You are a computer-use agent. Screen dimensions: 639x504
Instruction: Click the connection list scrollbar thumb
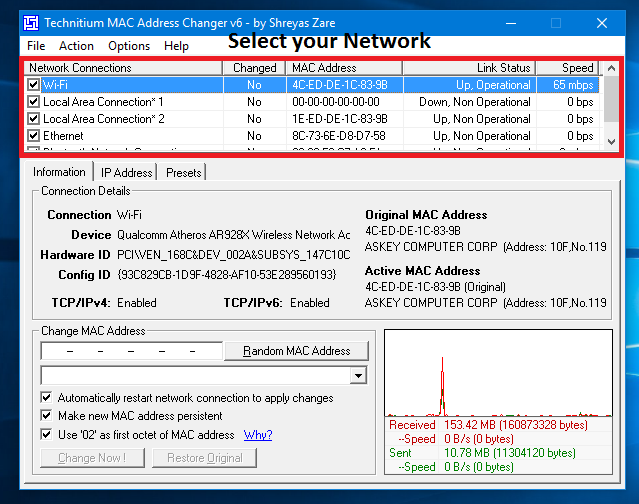[611, 99]
